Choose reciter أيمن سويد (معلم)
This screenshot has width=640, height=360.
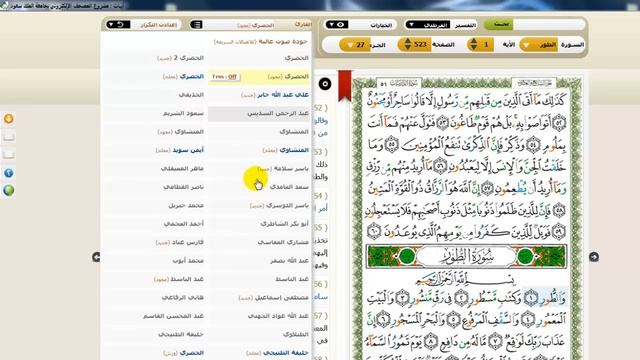pos(180,150)
